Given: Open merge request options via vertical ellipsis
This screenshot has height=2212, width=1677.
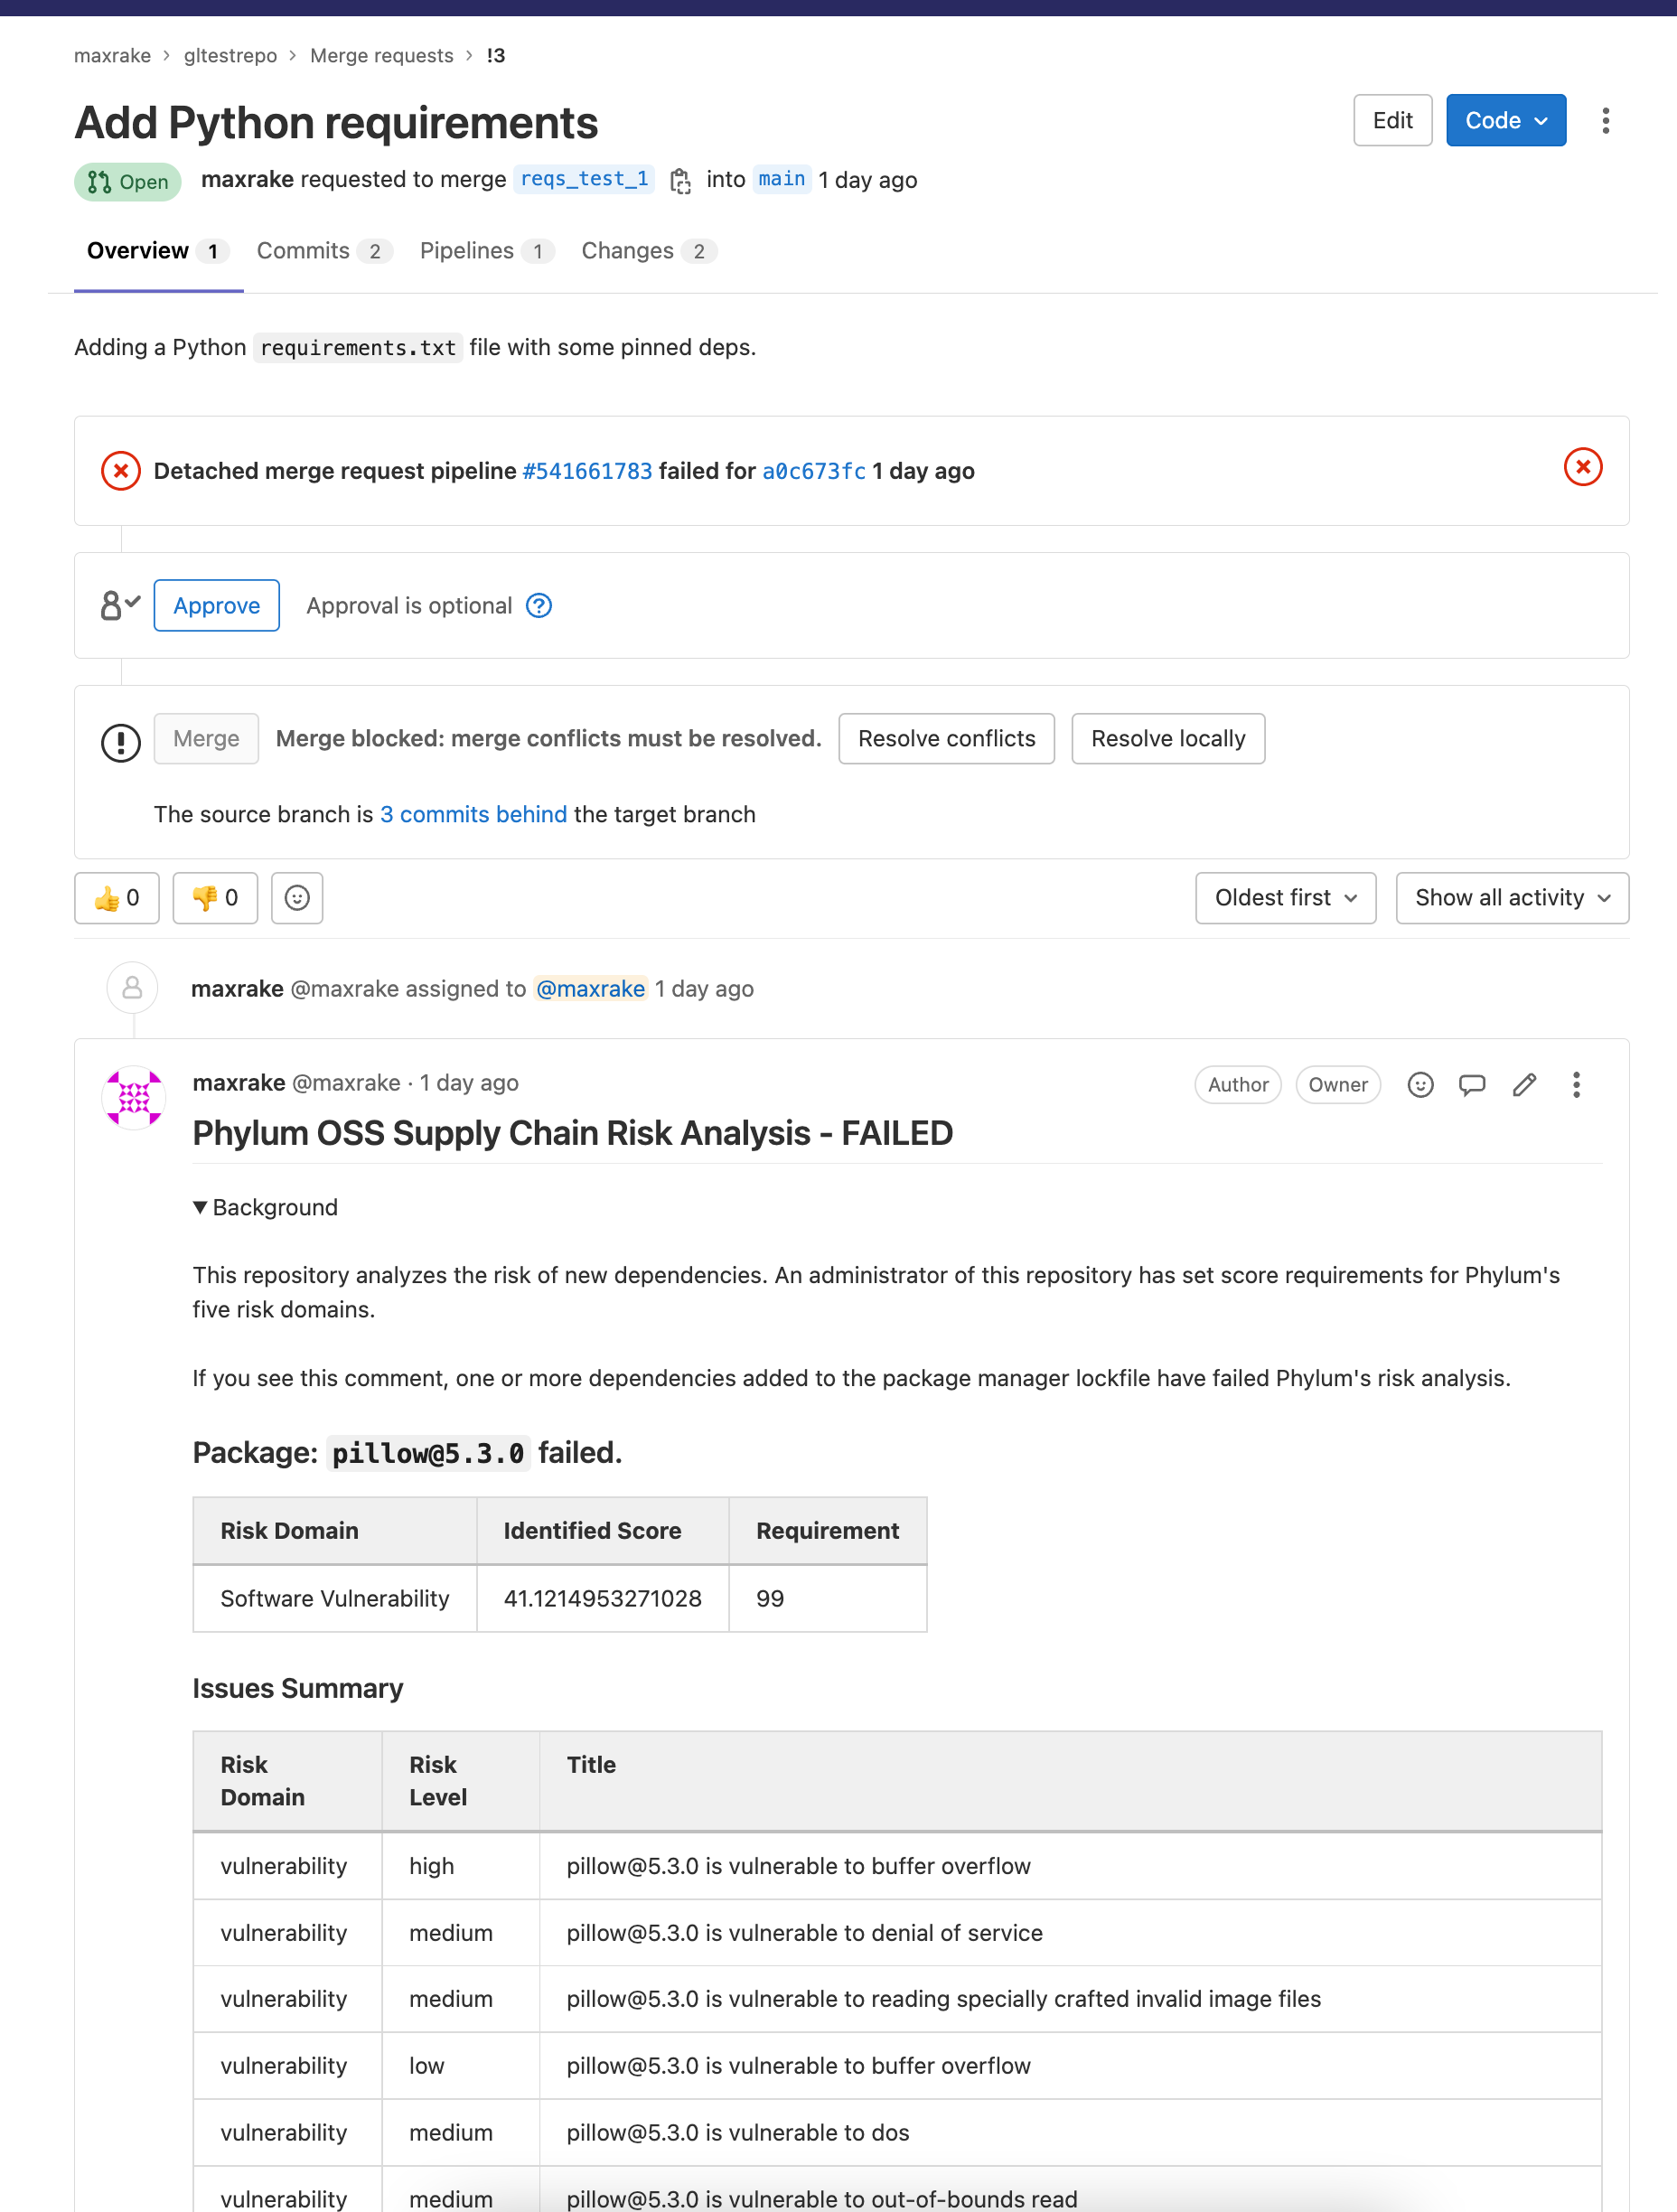Looking at the screenshot, I should [1605, 120].
